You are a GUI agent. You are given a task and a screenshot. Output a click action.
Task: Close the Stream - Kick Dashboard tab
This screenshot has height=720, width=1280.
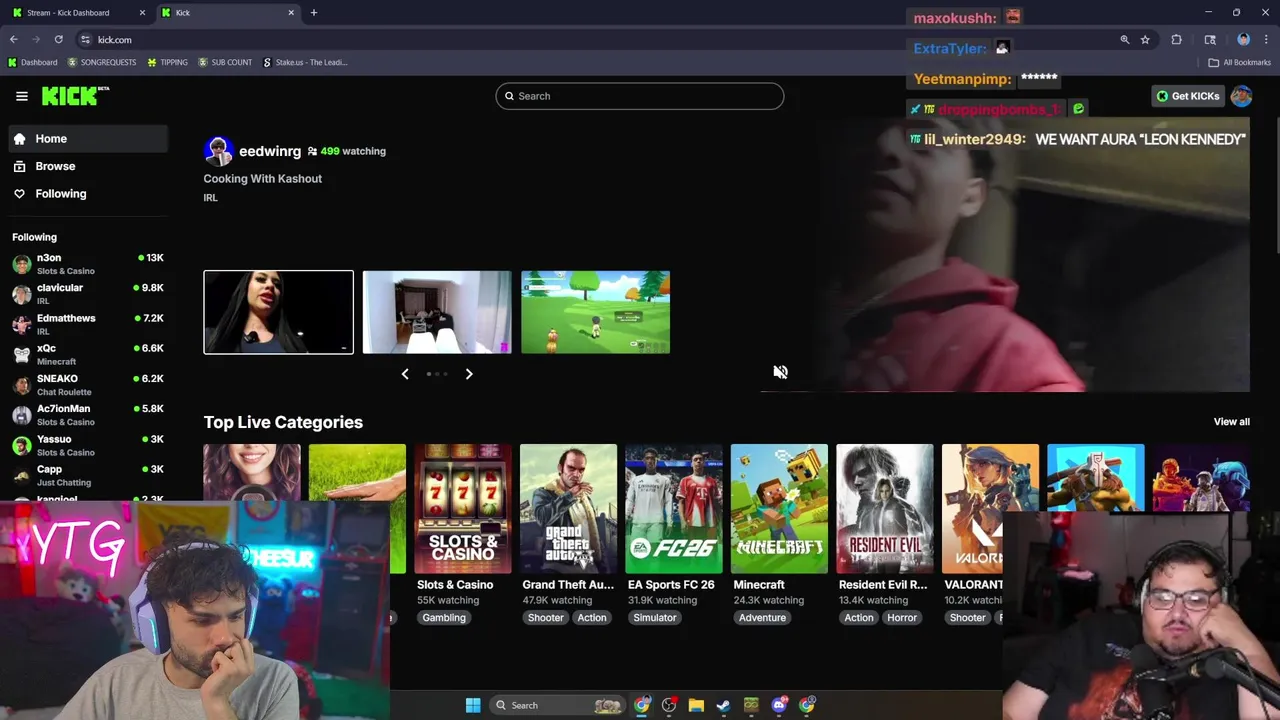point(142,13)
